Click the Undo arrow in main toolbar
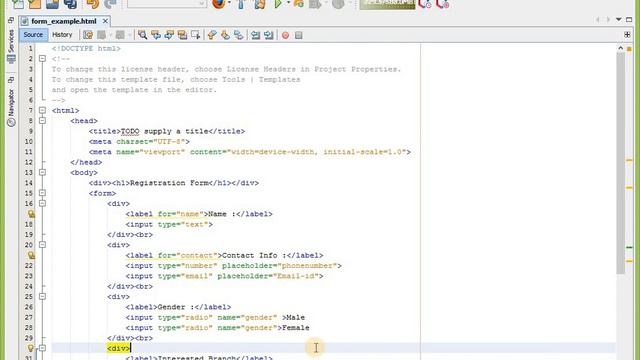 [x=93, y=4]
